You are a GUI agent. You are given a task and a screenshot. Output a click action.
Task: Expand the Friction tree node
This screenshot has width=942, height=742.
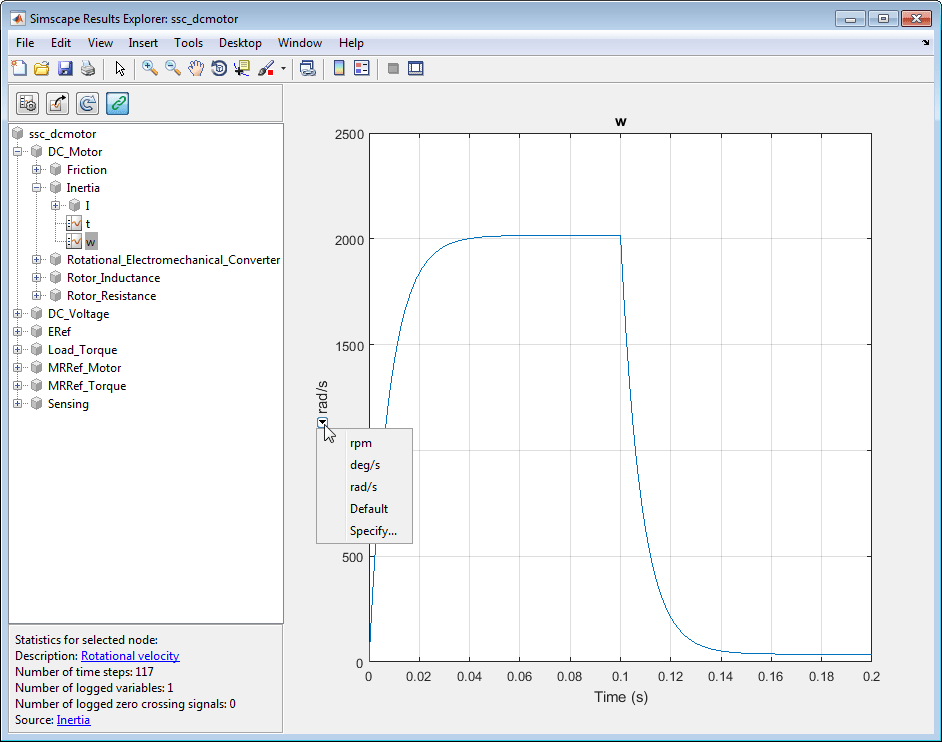pos(37,170)
